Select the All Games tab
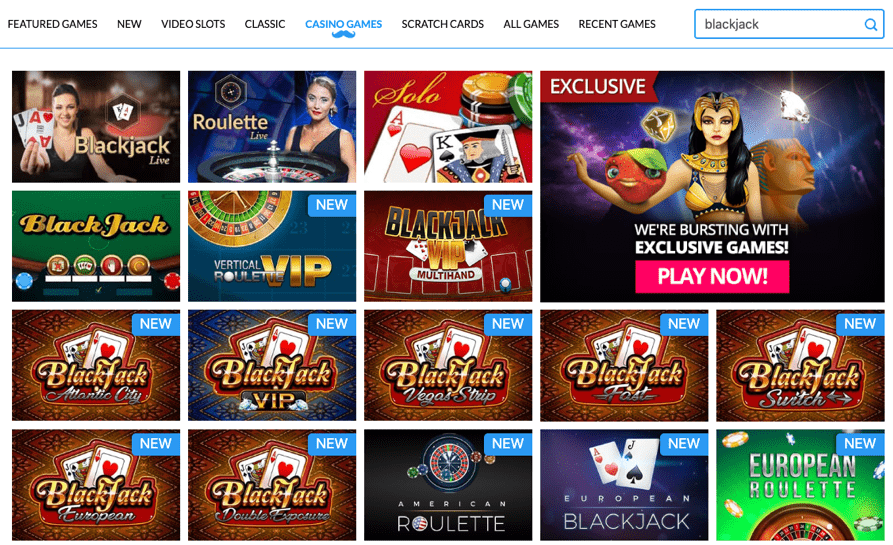This screenshot has width=893, height=545. coord(531,24)
